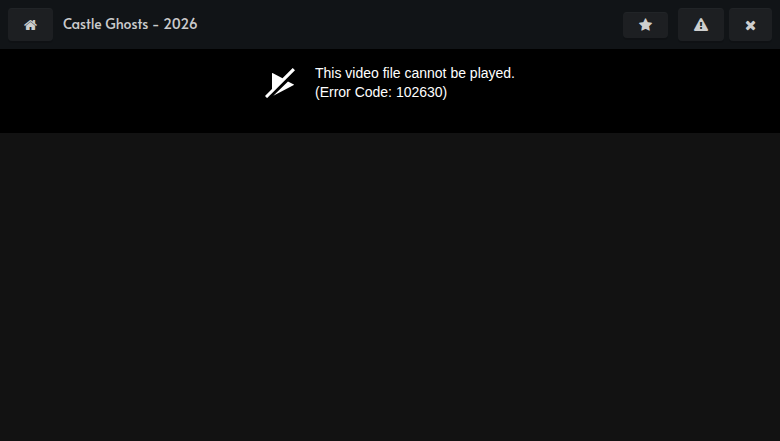Image resolution: width=780 pixels, height=441 pixels.
Task: Click the Error Code 102630 line
Action: (x=381, y=92)
